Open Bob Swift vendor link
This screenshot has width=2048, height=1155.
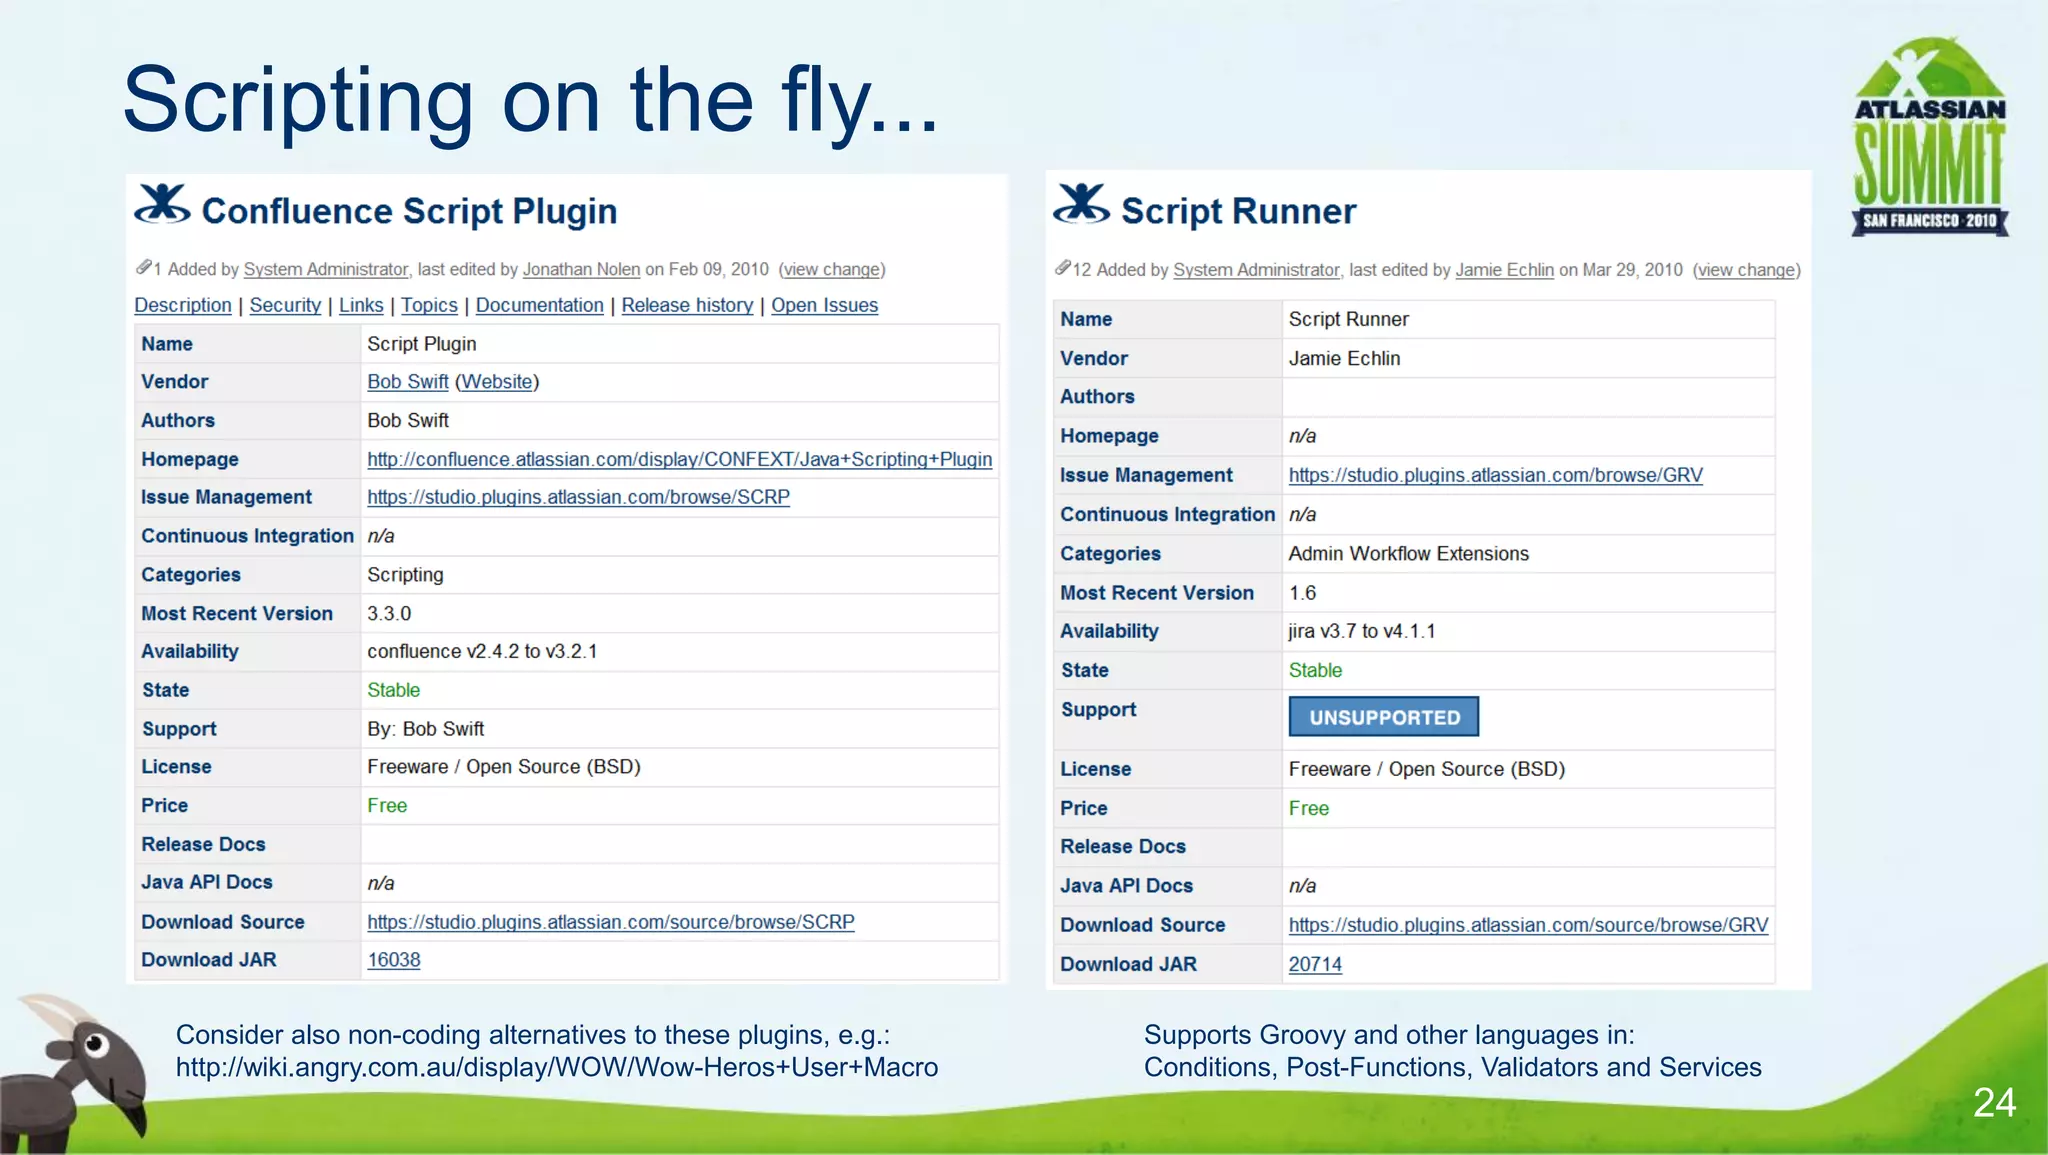[407, 382]
